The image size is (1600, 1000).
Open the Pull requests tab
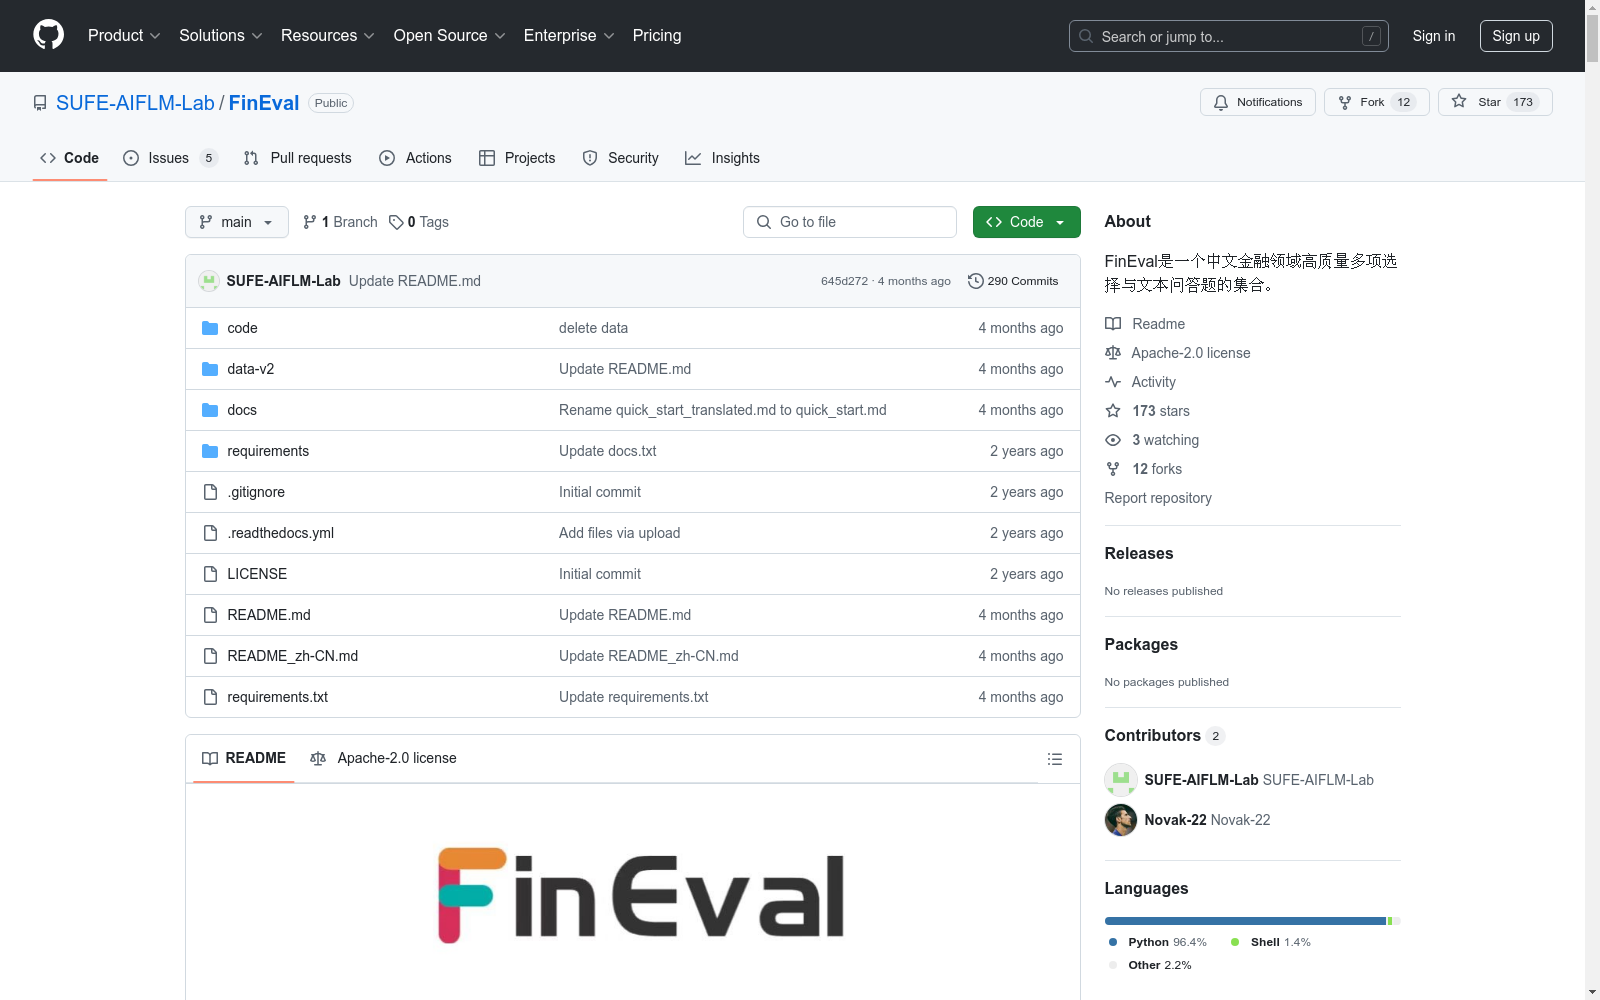pos(298,158)
